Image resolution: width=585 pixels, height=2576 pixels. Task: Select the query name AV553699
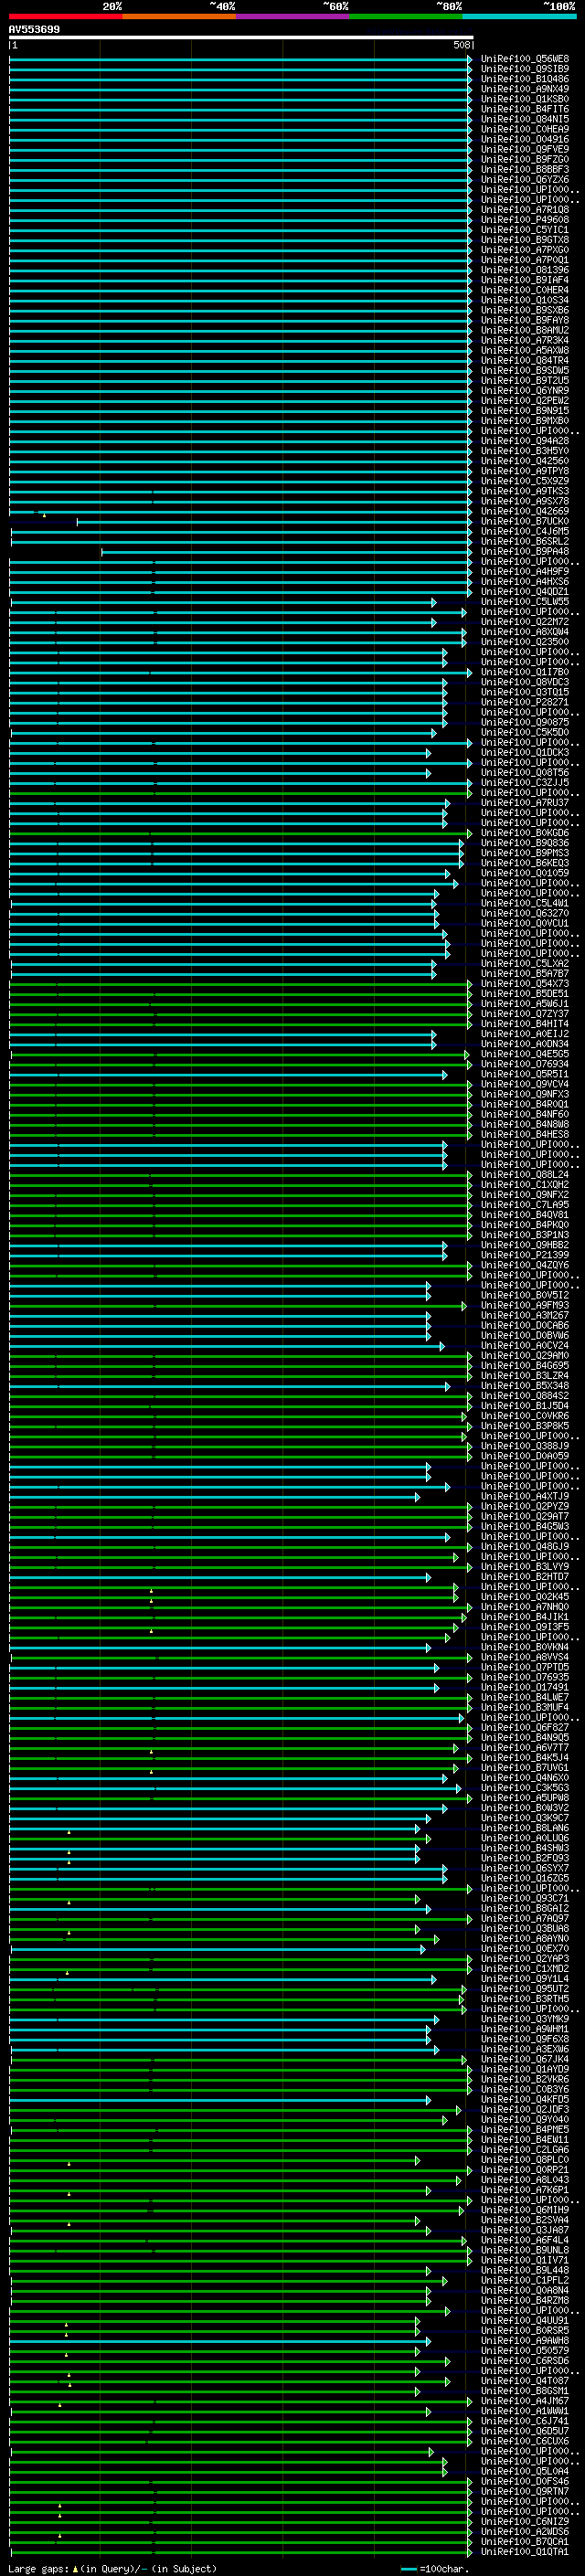pos(34,29)
